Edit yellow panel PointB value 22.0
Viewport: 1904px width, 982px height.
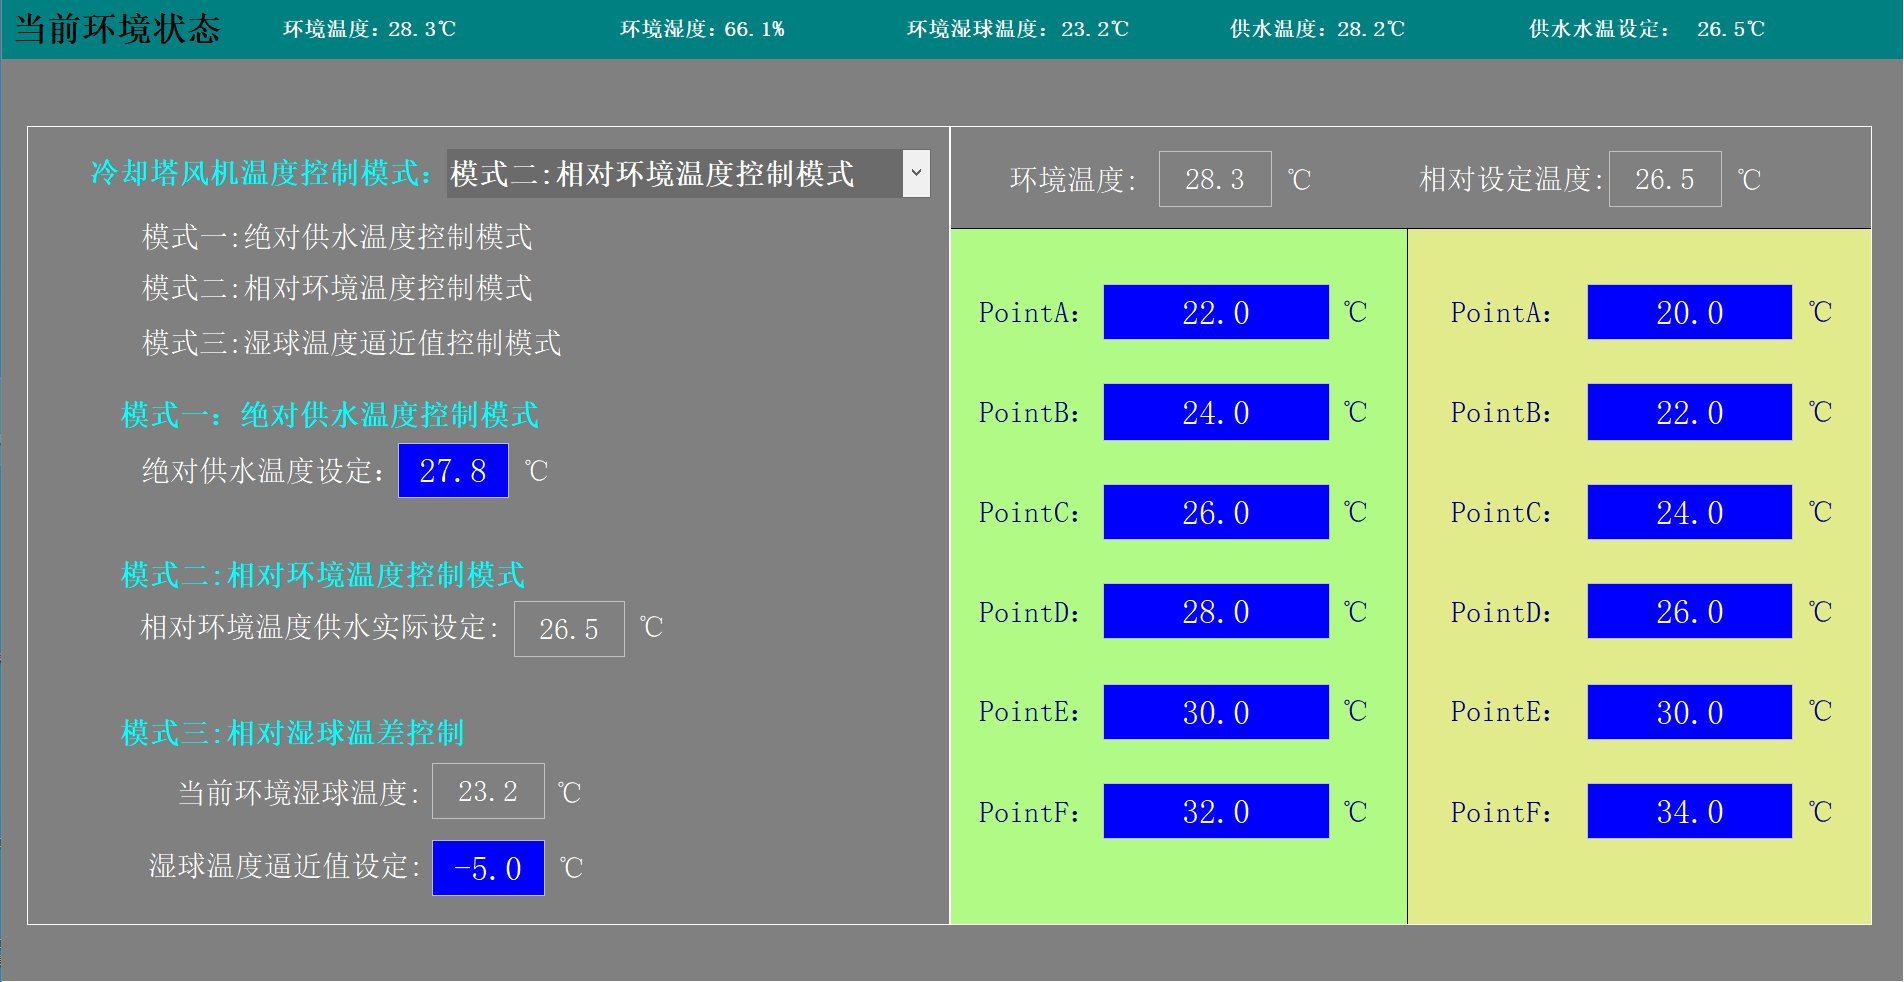(1690, 412)
